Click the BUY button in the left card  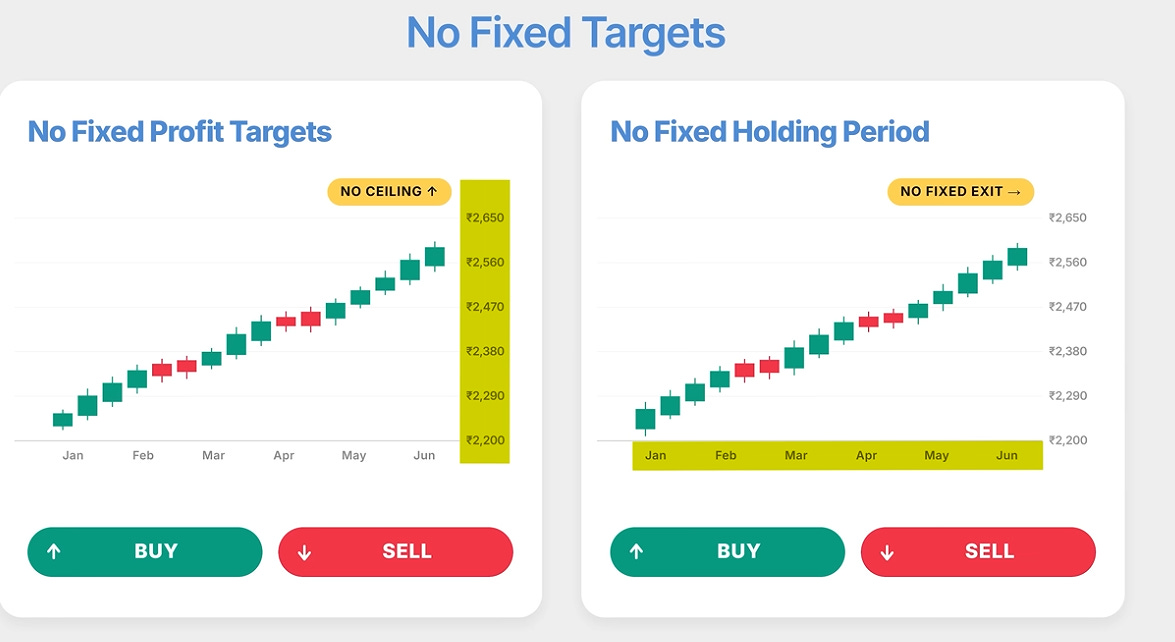point(145,552)
